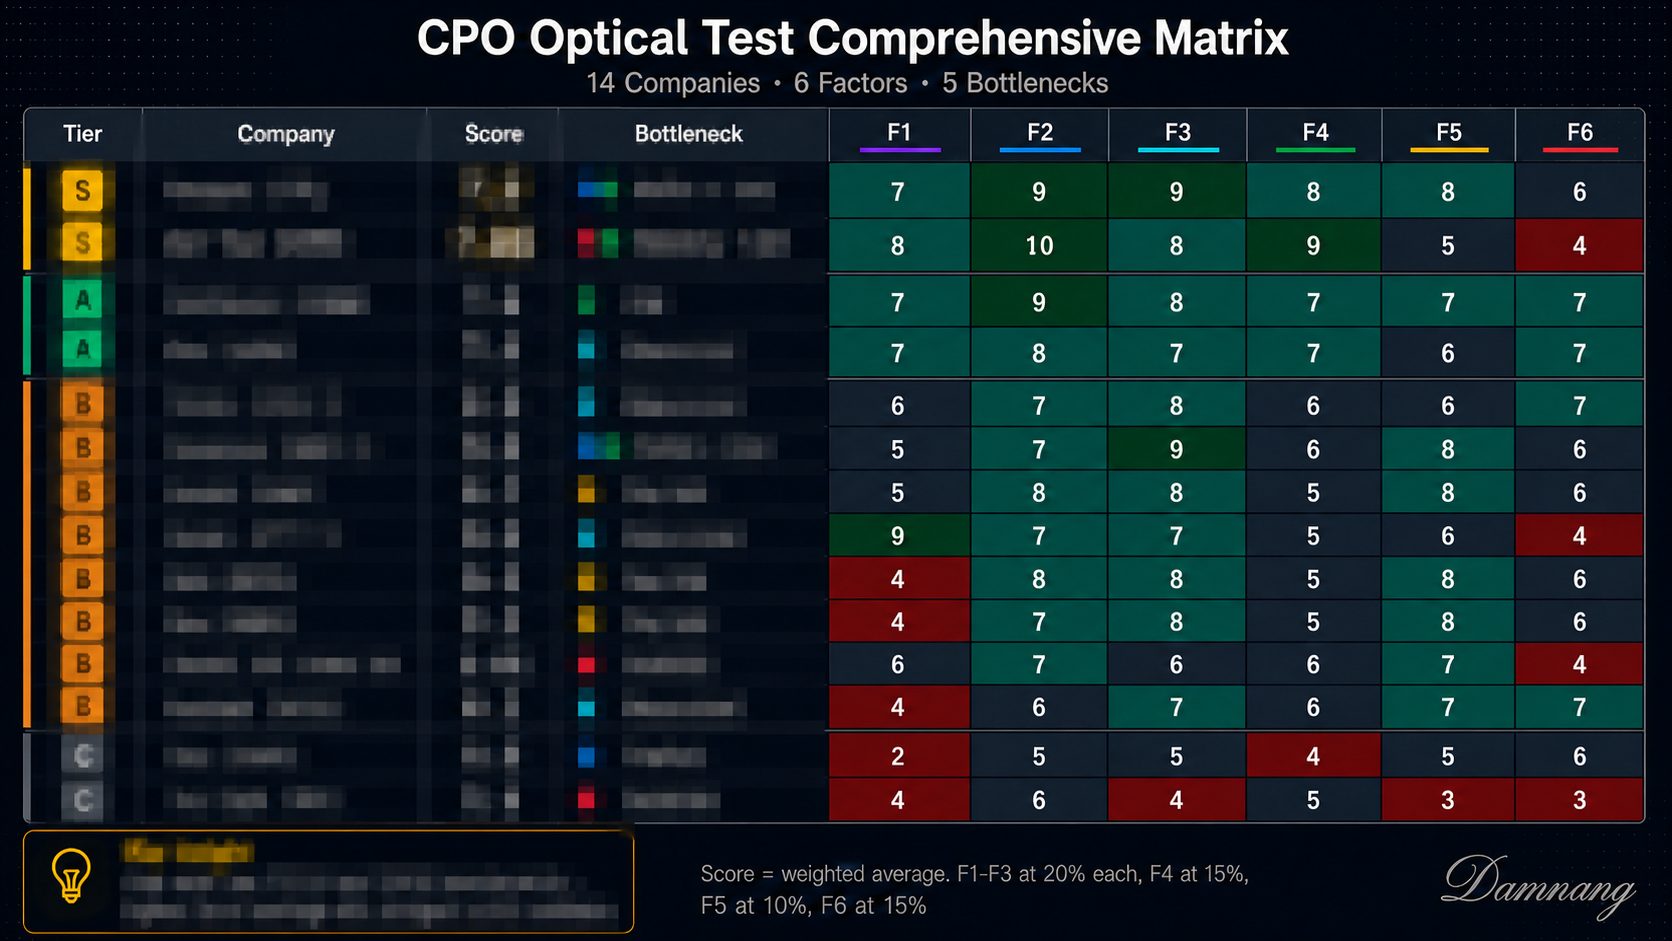Click the score formula footnote text
The image size is (1672, 941).
[x=974, y=889]
